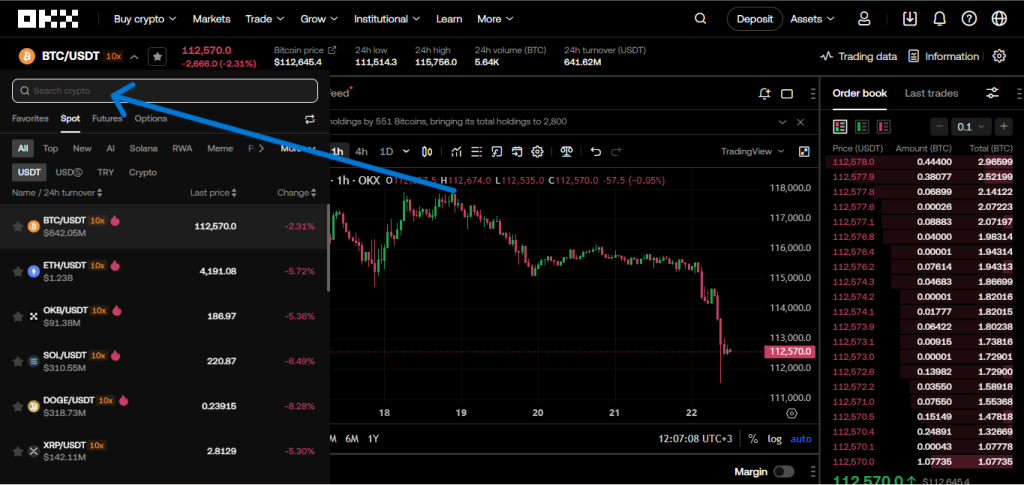Open the user profile icon
Screen dimensions: 1024x485
coord(864,19)
